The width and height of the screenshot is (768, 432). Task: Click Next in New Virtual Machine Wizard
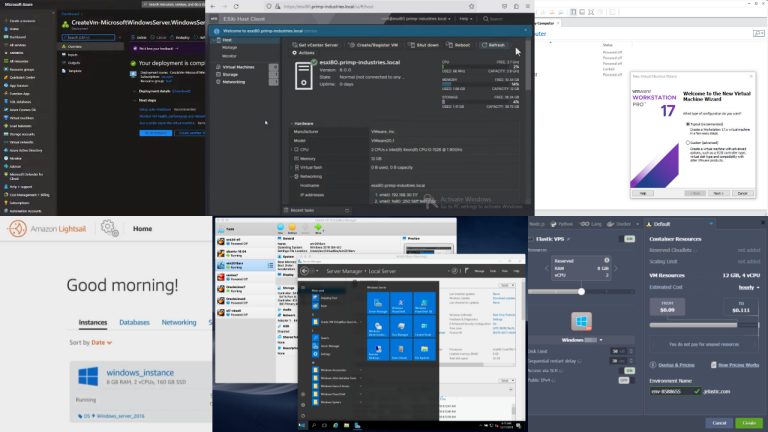pos(718,193)
